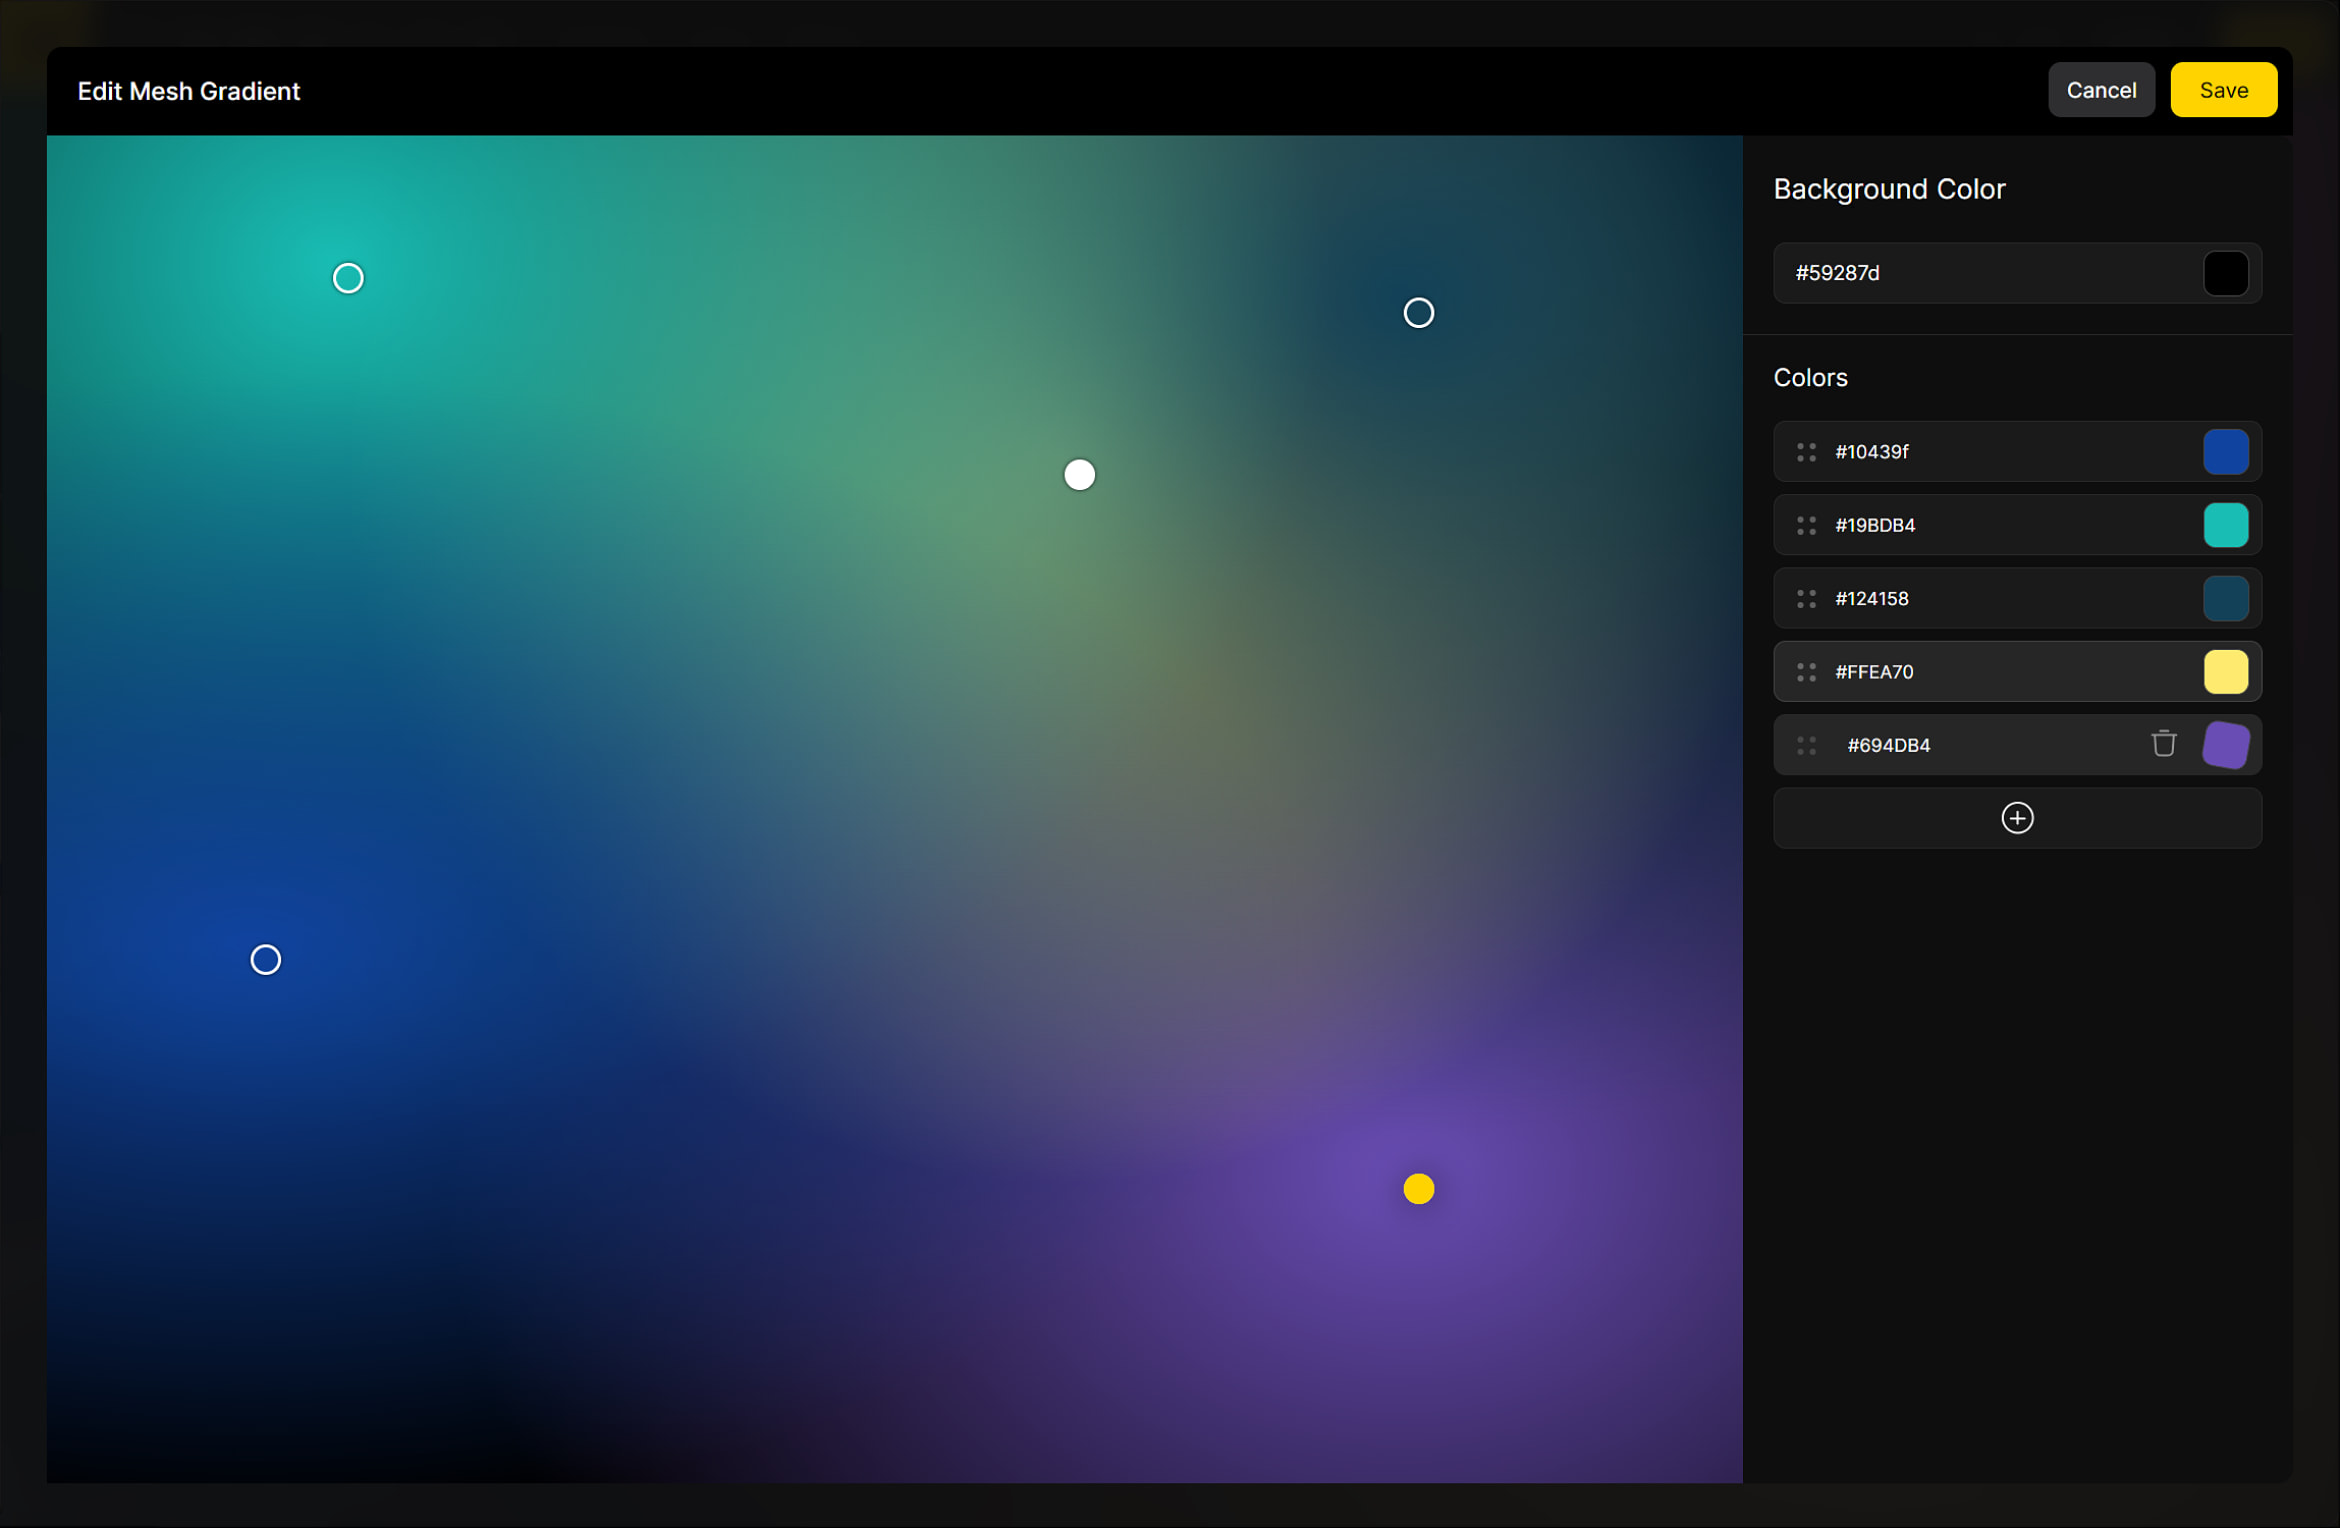Open the yellow #FFEA70 color swatch
The height and width of the screenshot is (1528, 2340).
(x=2225, y=672)
